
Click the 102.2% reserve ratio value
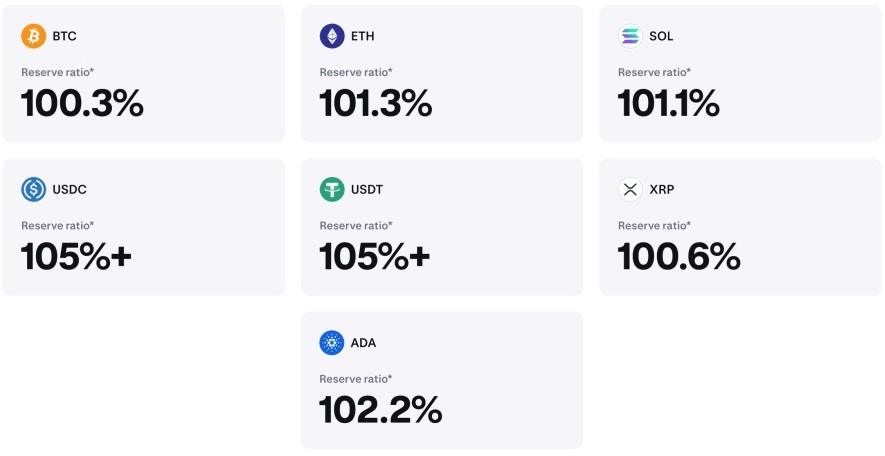pos(381,410)
